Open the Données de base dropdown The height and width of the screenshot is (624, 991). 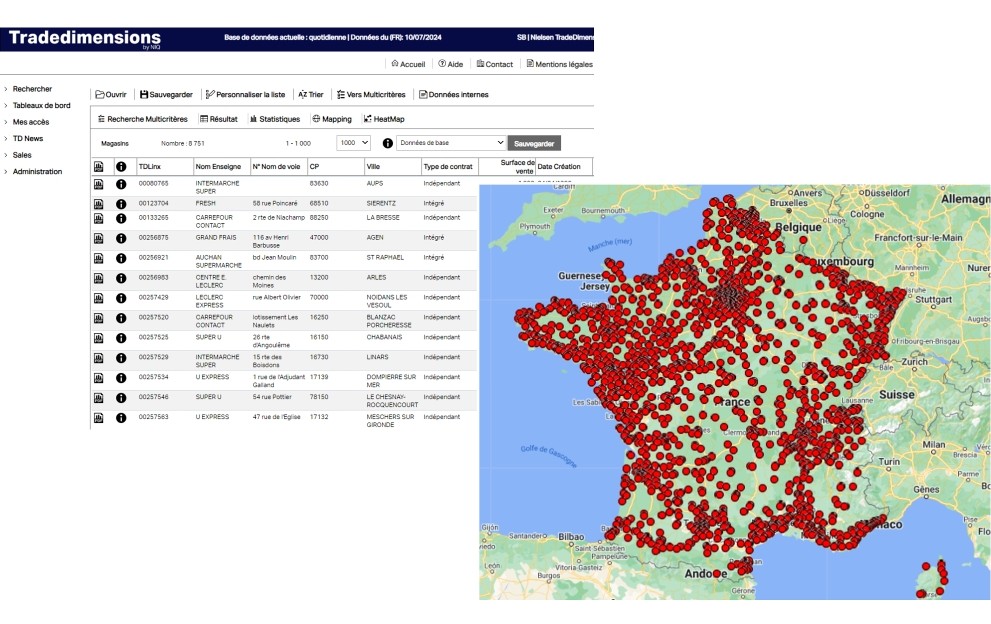pos(451,143)
